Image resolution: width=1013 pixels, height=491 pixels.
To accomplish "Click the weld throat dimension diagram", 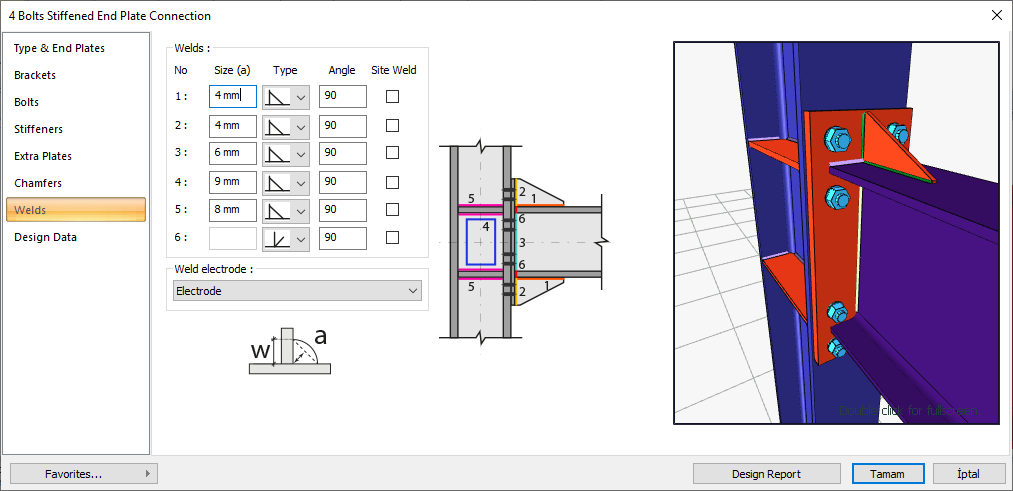I will tap(289, 350).
